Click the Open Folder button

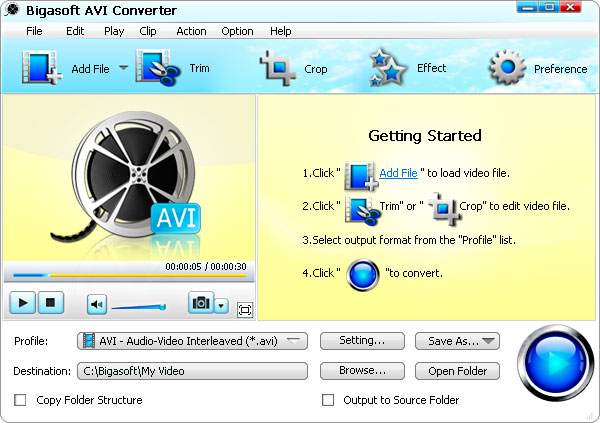(457, 371)
